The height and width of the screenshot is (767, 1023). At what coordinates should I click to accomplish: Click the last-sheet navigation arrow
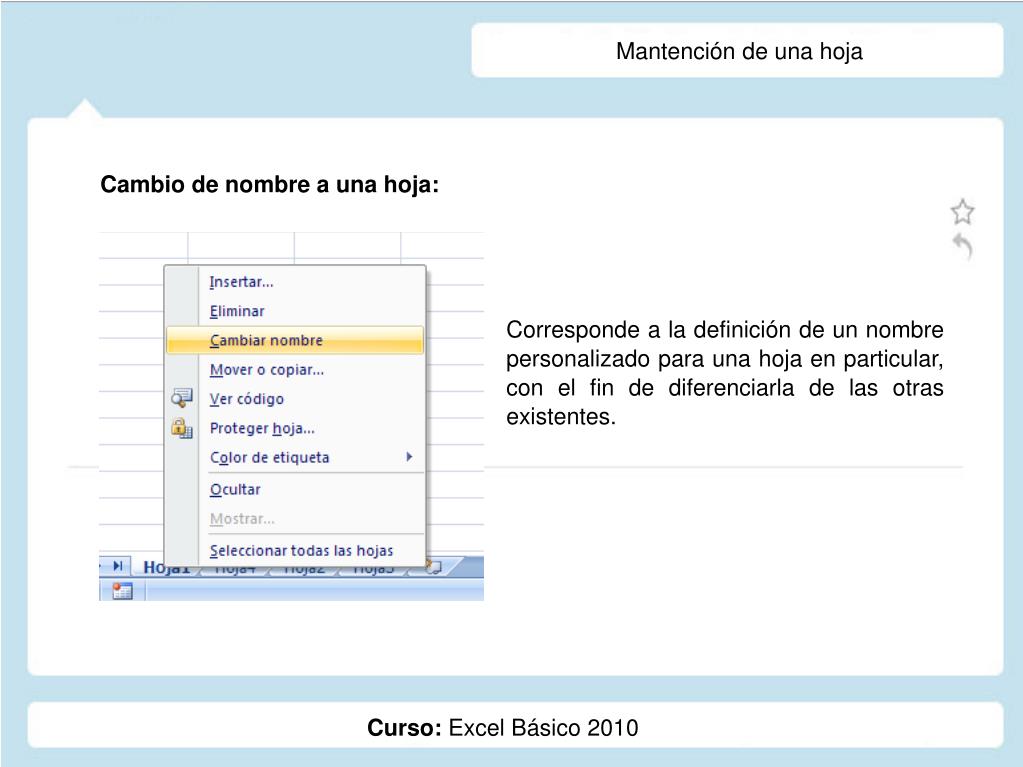117,565
